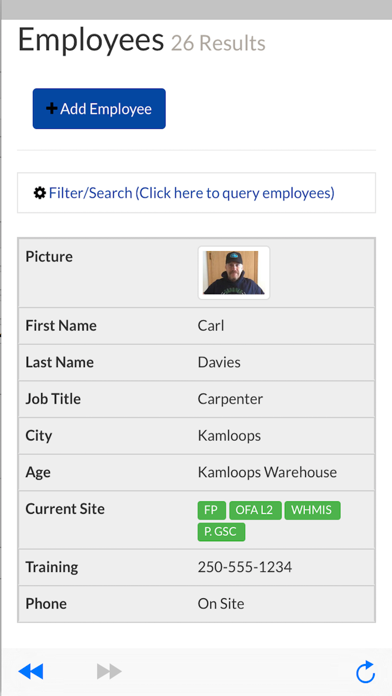Click the Kamloops Warehouse site value

267,472
